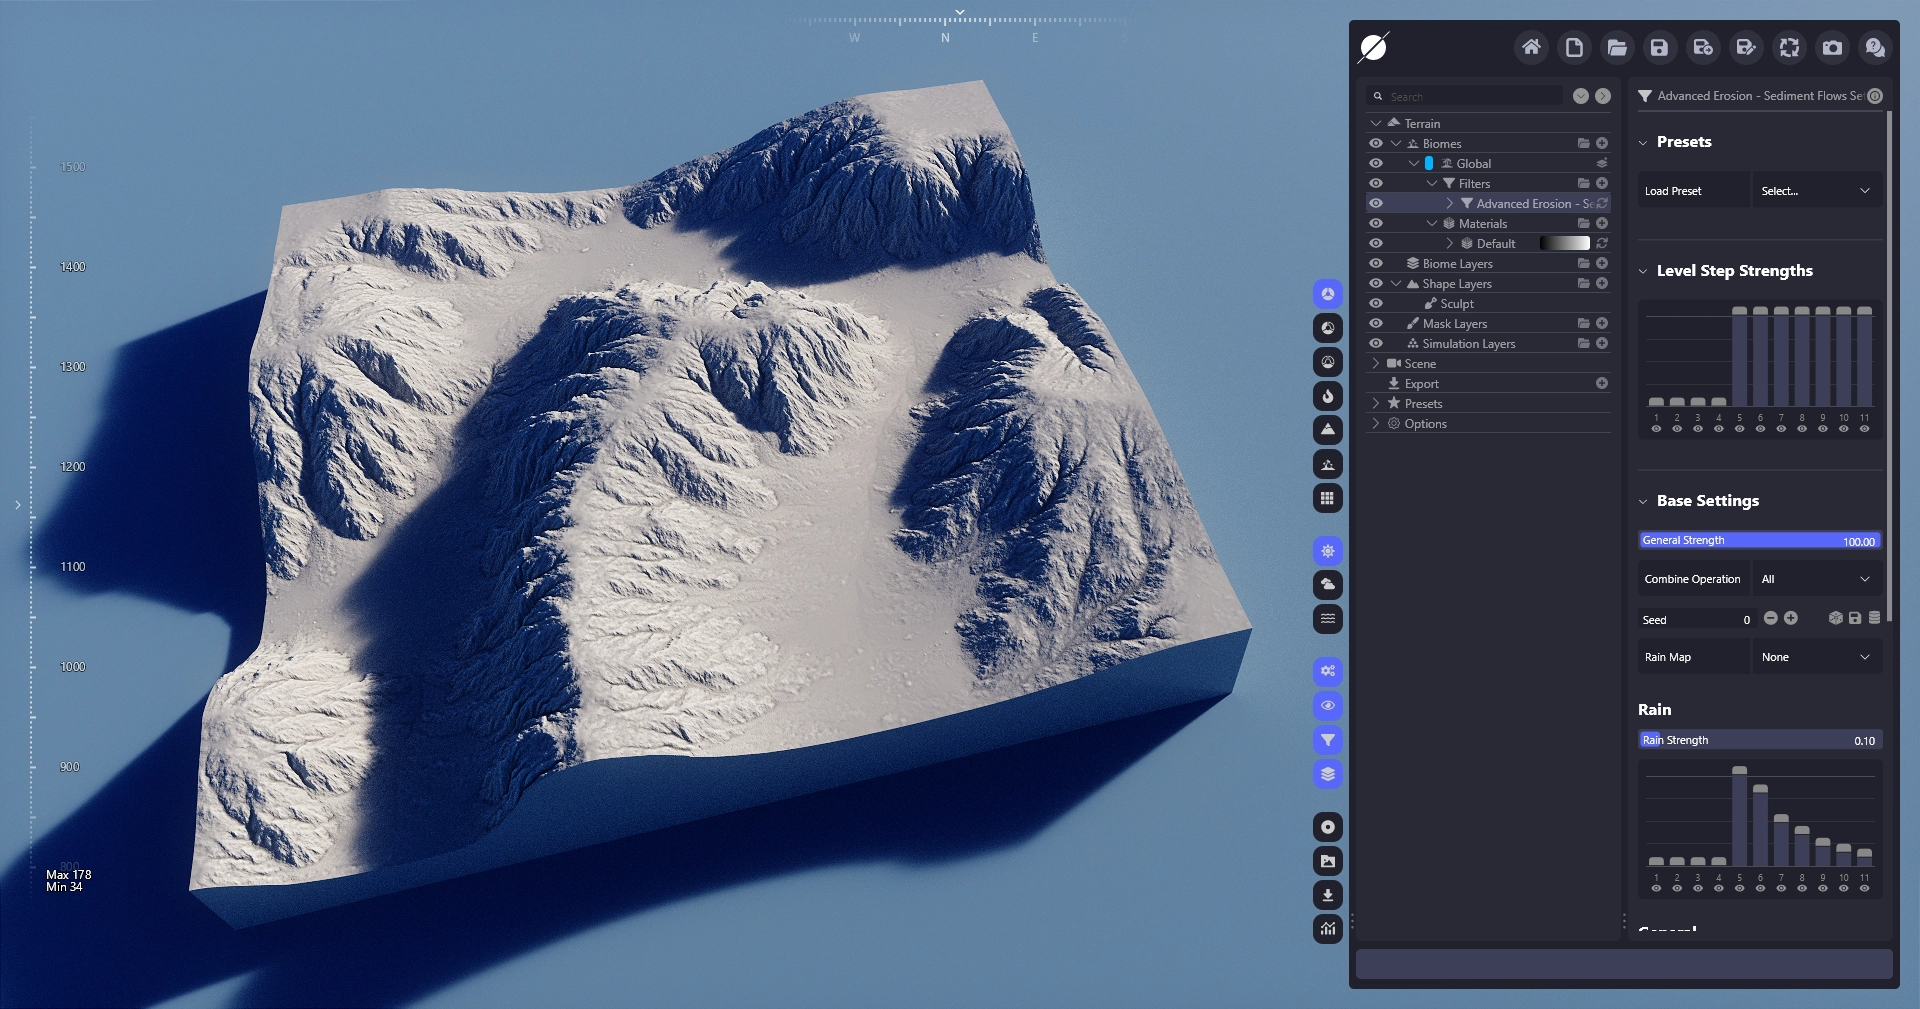This screenshot has width=1920, height=1009.
Task: Open the Combine Operation dropdown
Action: coord(1815,579)
